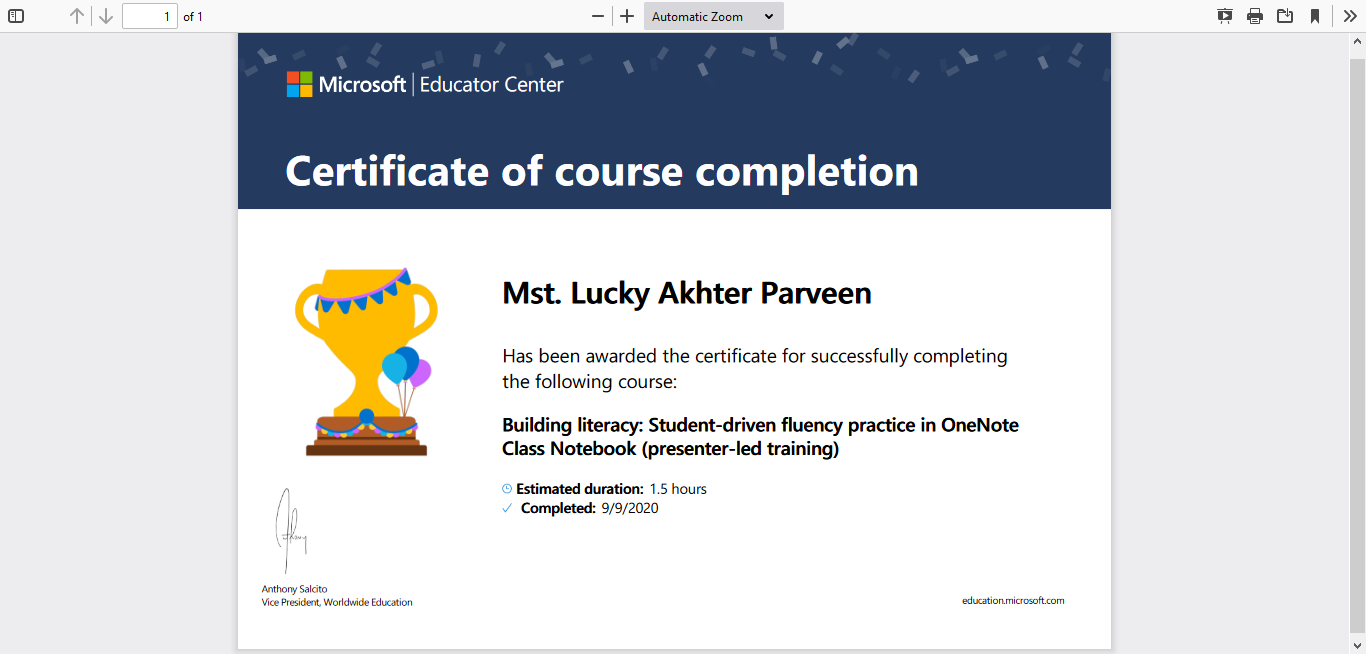Click the clock icon beside Estimated duration
Viewport: 1366px width, 654px height.
[x=507, y=489]
